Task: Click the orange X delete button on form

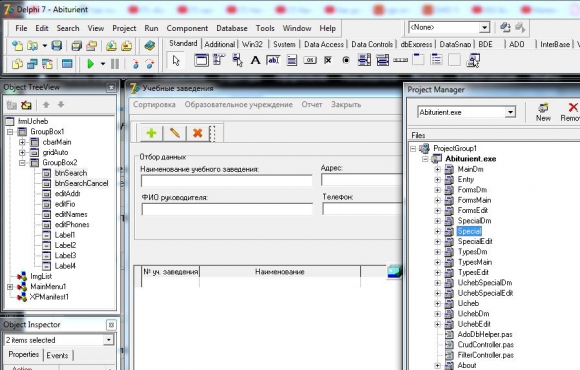Action: pos(198,133)
